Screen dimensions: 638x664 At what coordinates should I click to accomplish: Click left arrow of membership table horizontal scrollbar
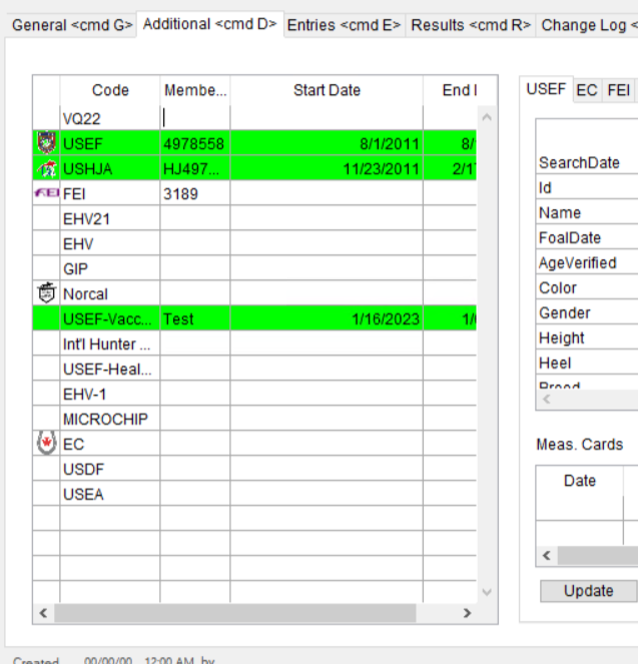tap(43, 613)
